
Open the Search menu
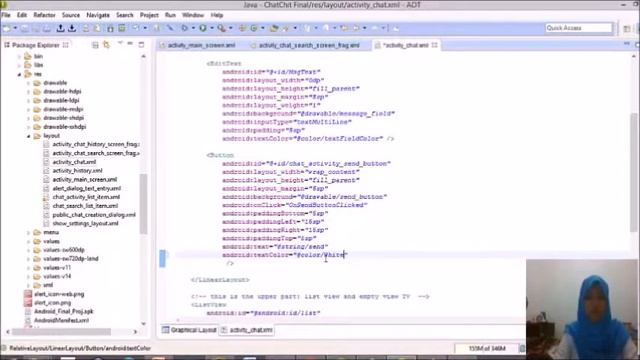tap(125, 15)
